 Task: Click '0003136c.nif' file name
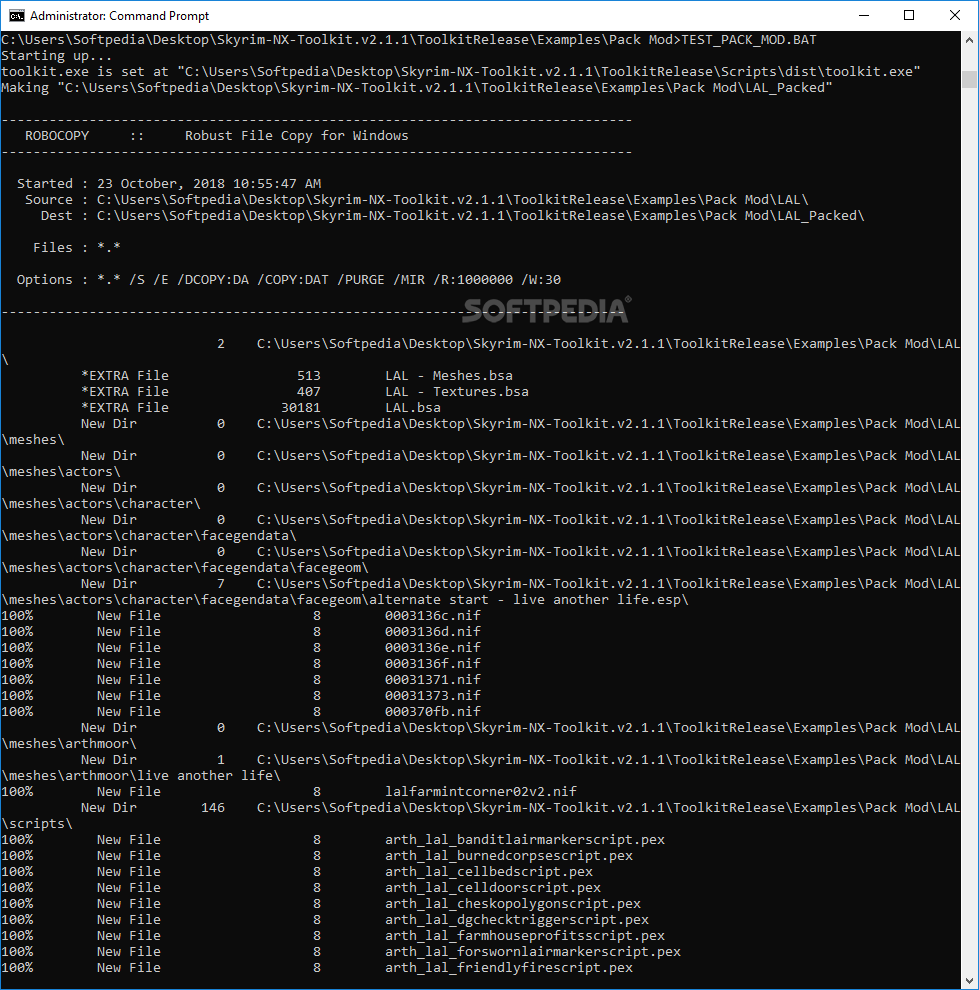click(432, 616)
